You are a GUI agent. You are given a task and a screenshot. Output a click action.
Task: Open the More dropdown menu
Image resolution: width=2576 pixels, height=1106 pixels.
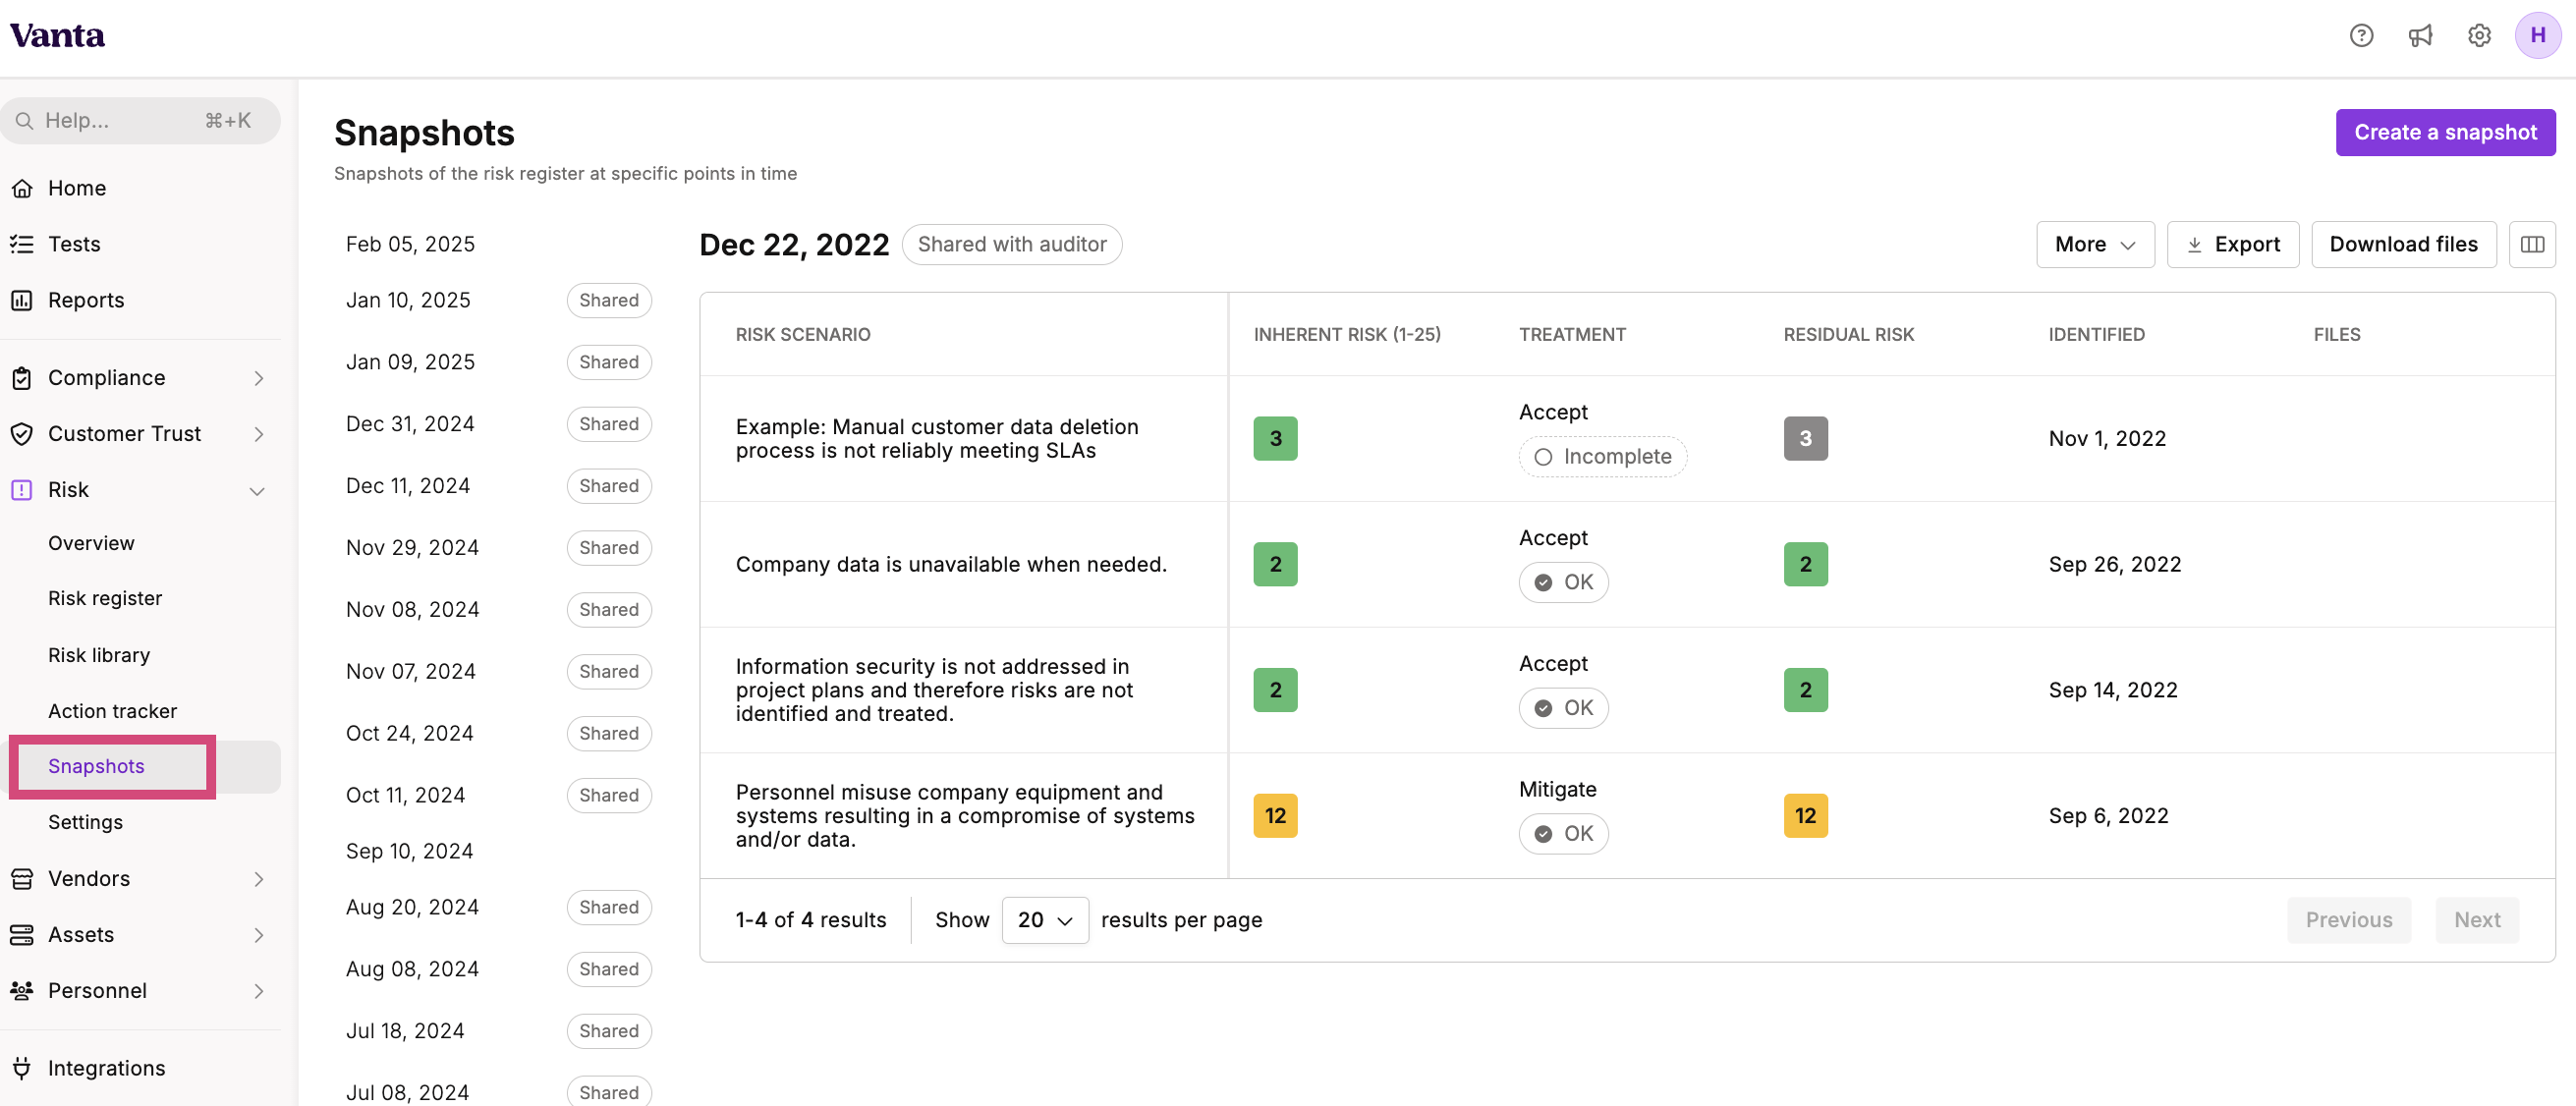(x=2095, y=245)
